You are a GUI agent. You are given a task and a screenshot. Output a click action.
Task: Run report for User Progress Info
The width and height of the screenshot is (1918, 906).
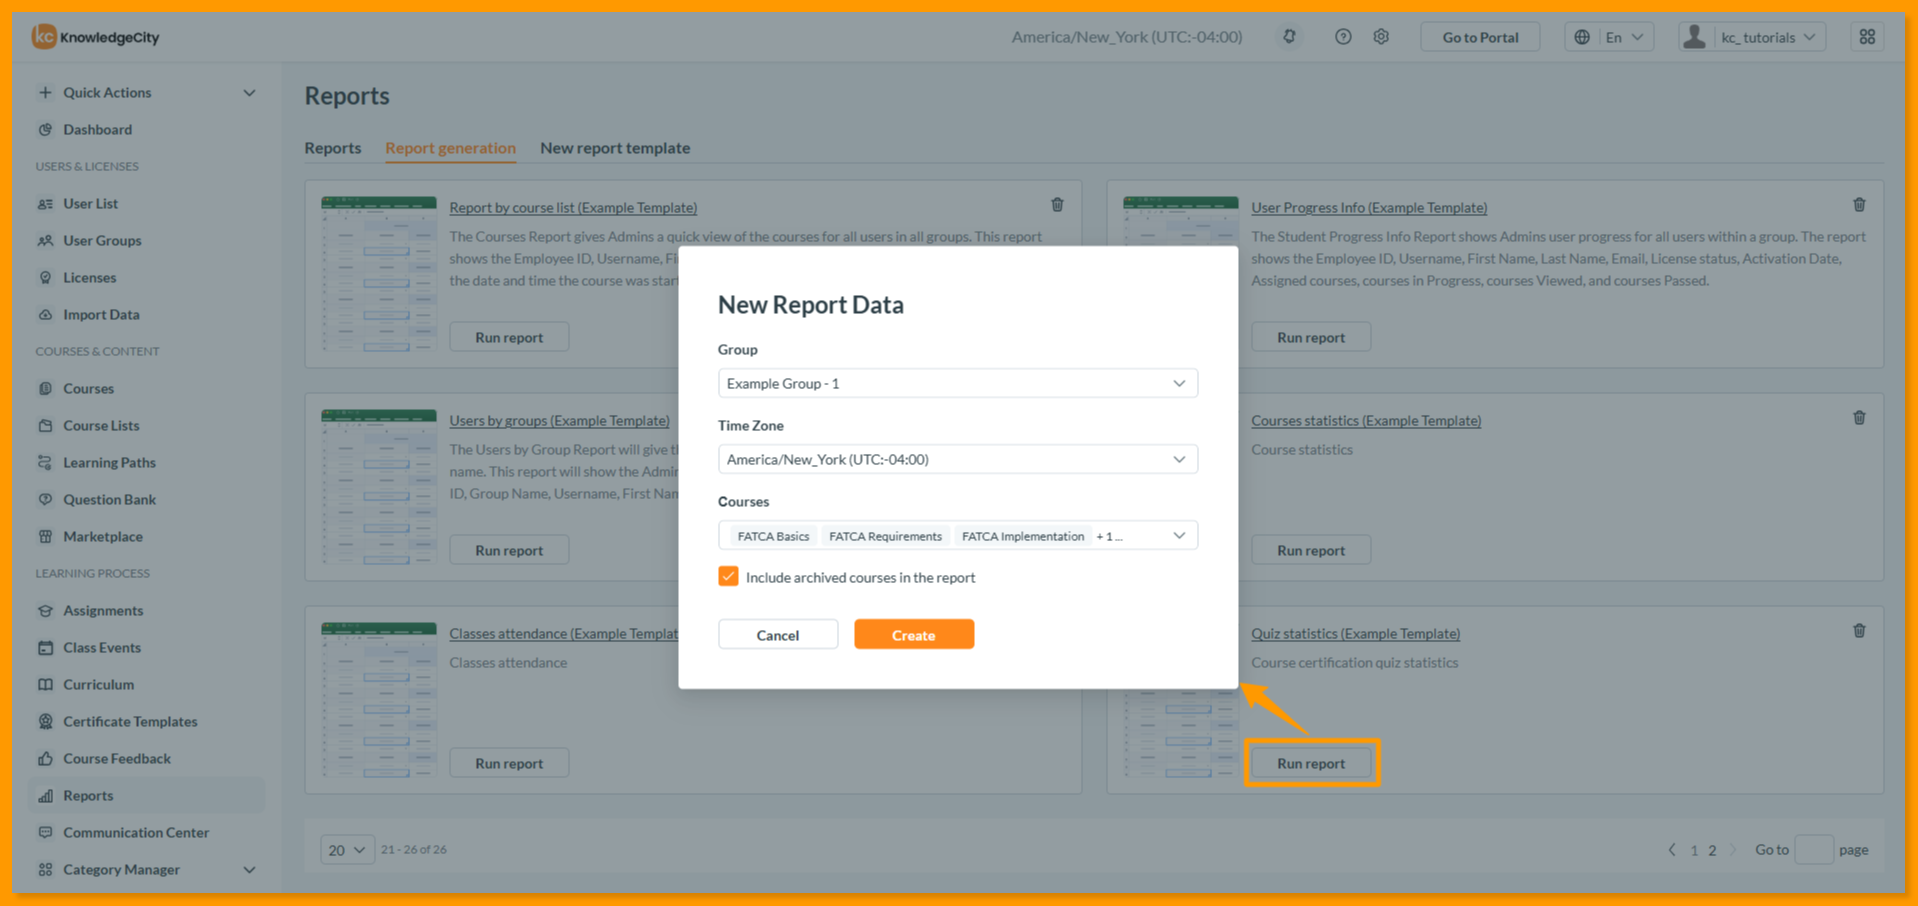click(1311, 337)
